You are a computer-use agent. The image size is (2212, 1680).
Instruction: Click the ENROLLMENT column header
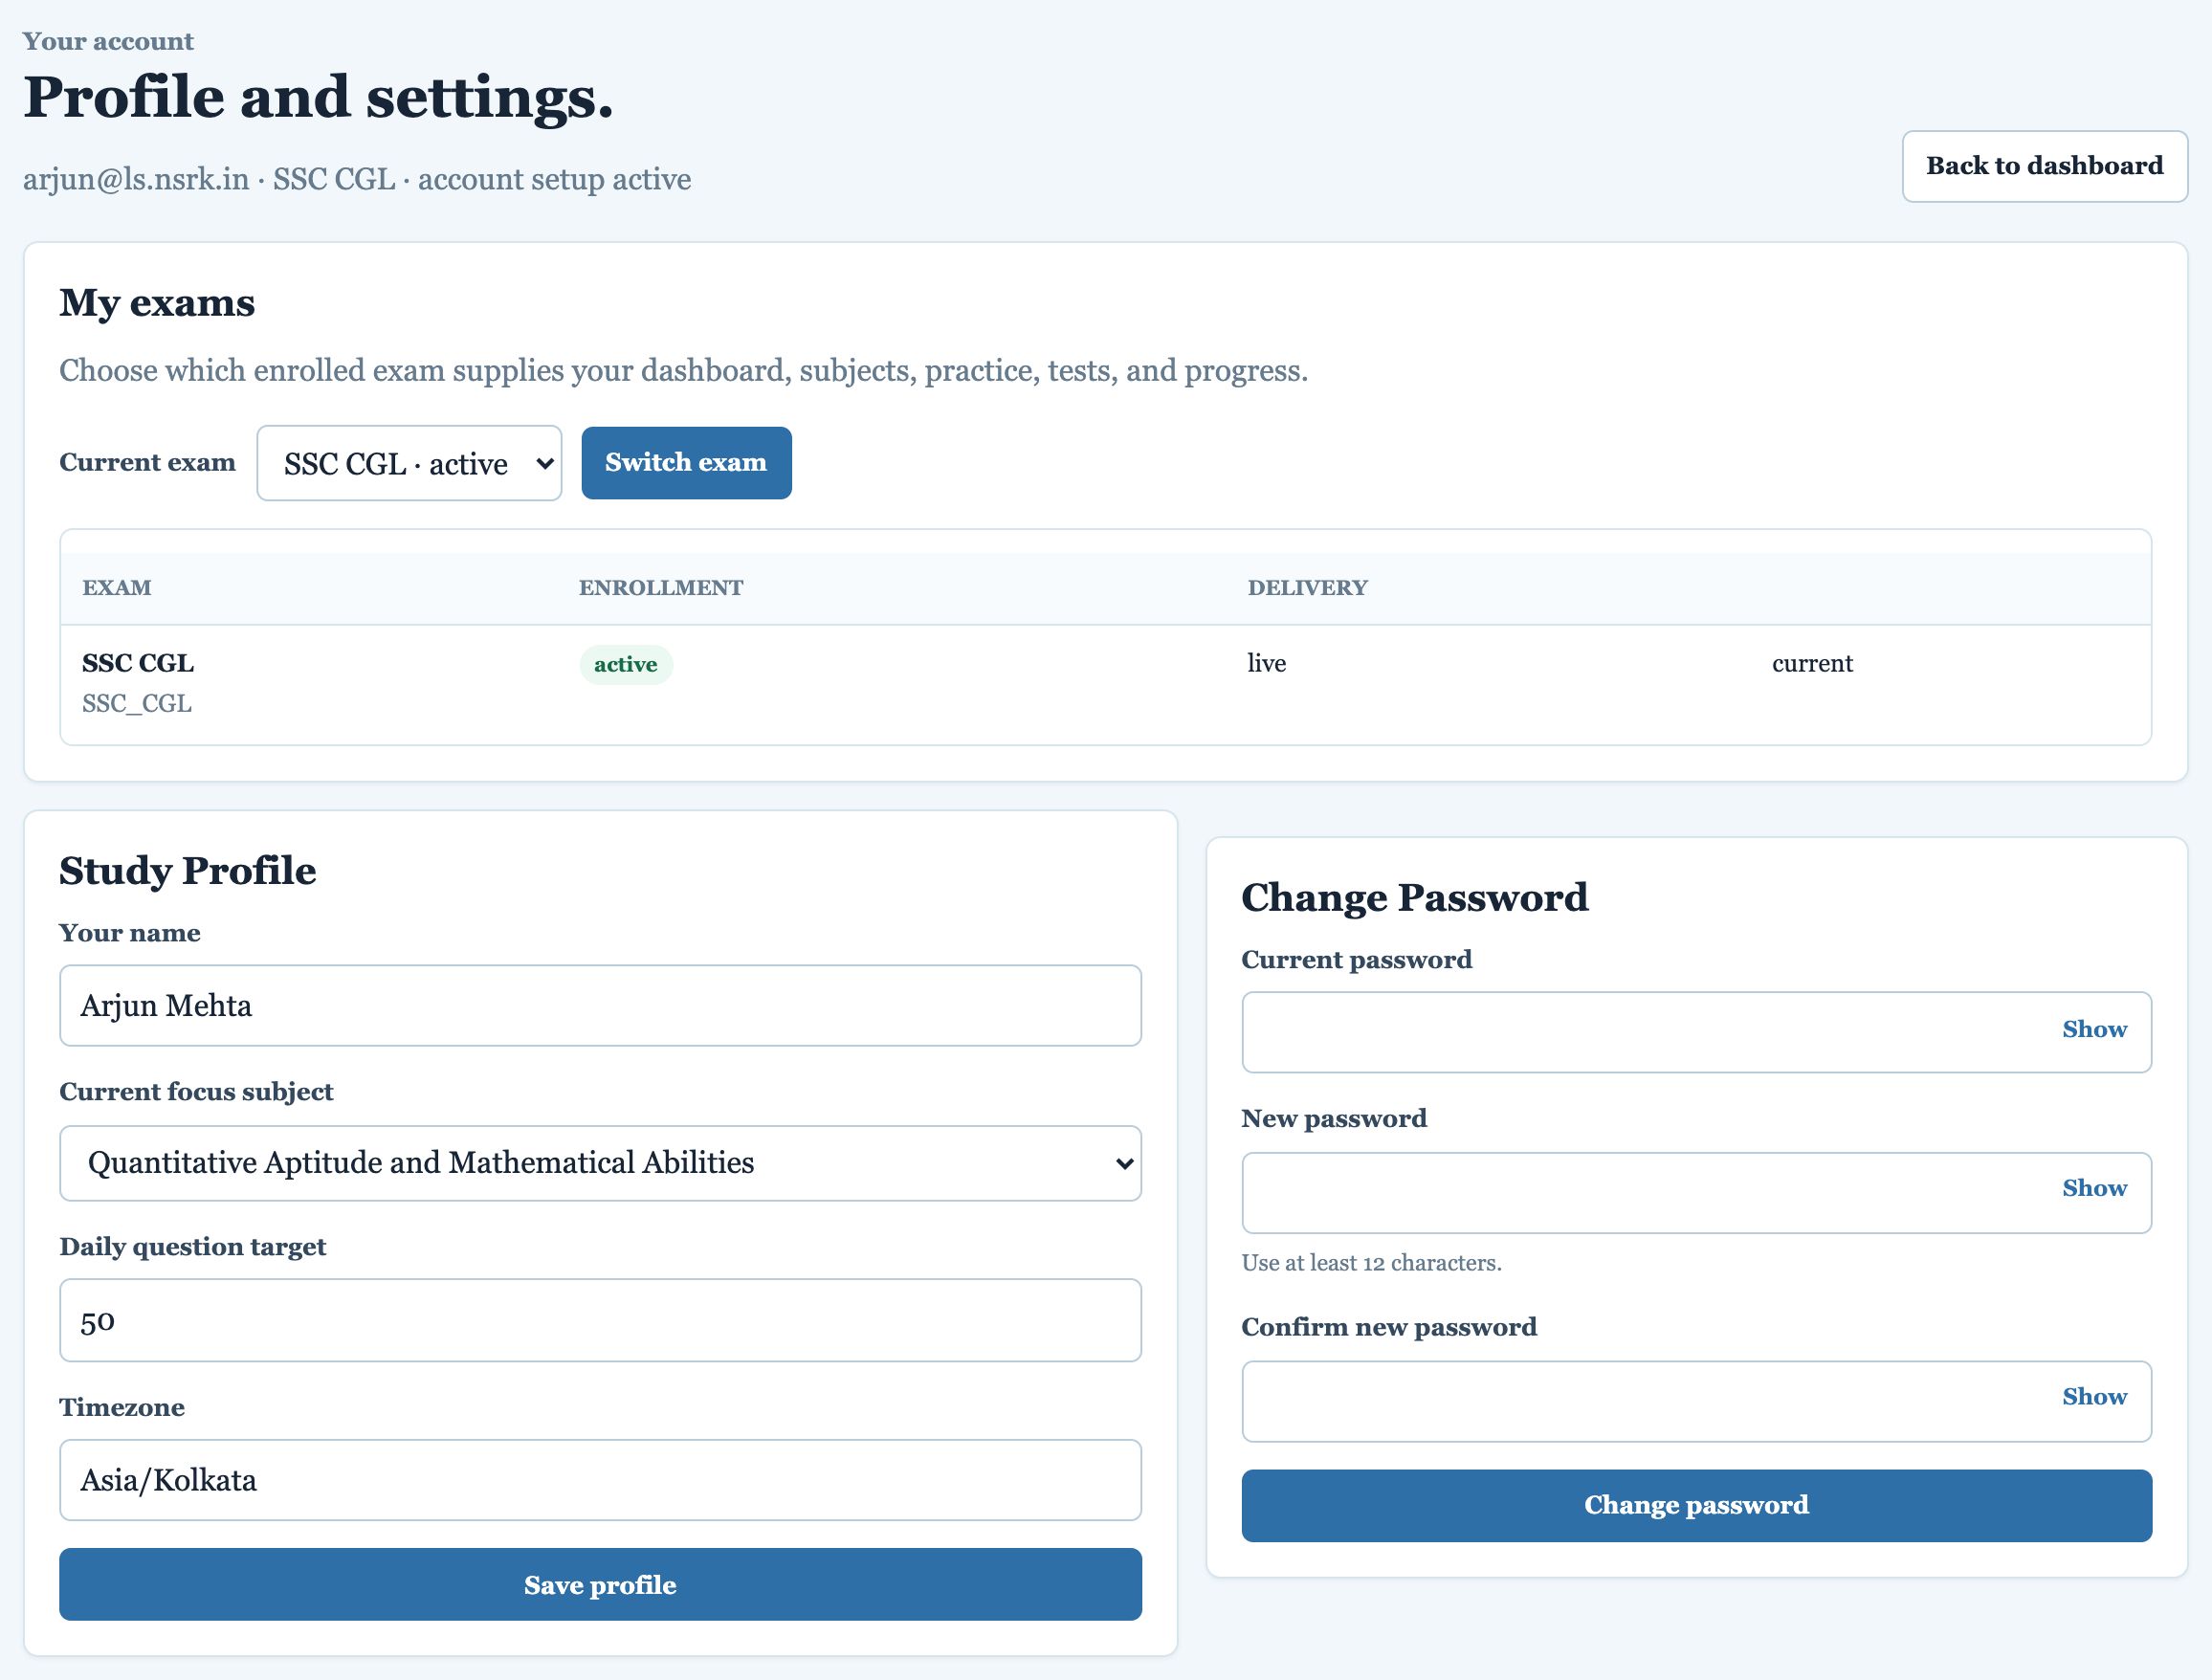[661, 588]
